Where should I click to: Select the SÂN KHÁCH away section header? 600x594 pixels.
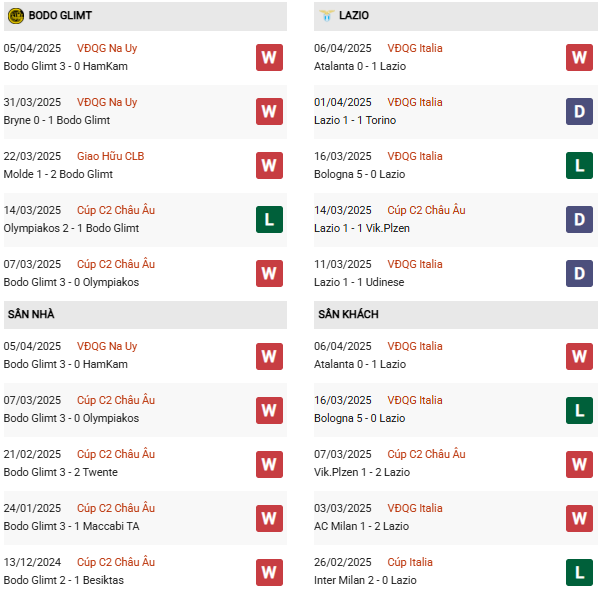pos(348,314)
